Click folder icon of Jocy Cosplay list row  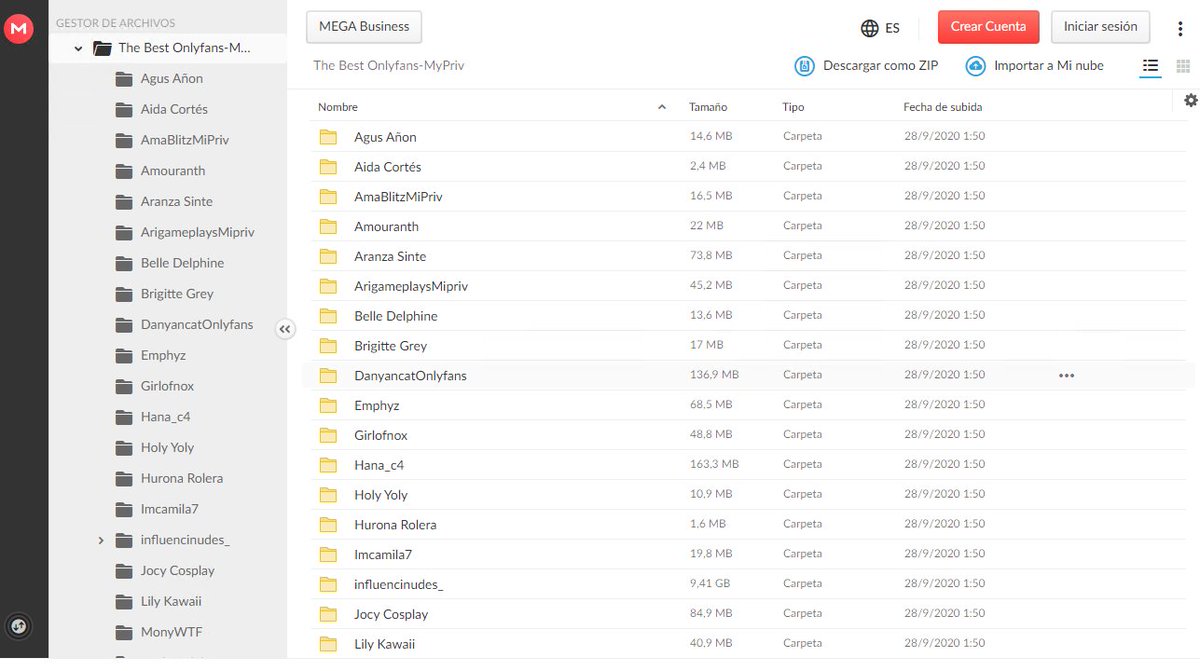pyautogui.click(x=328, y=614)
